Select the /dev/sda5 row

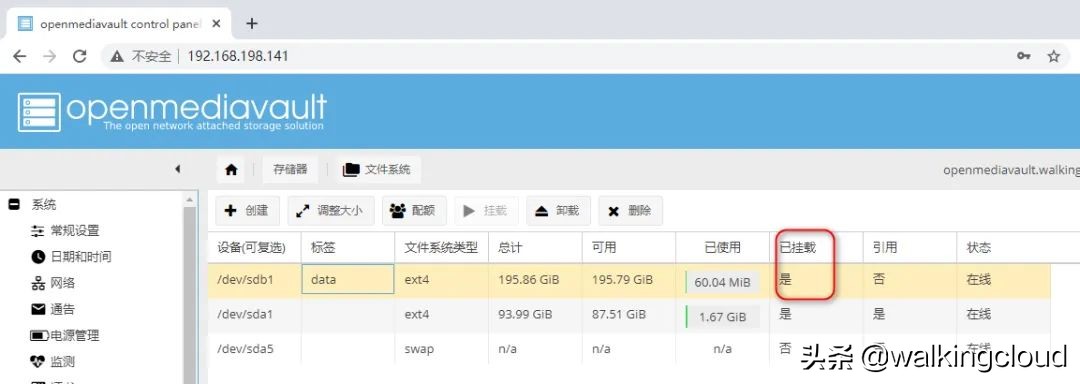tap(629, 349)
